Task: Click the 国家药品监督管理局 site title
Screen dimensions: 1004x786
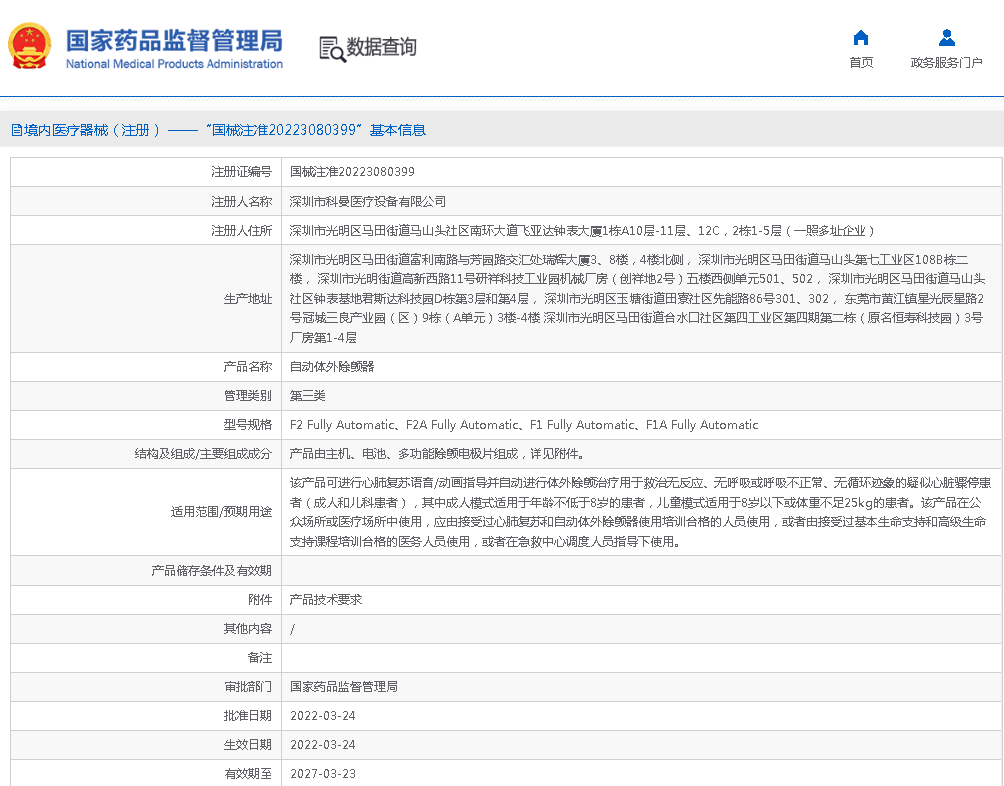Action: pos(174,40)
